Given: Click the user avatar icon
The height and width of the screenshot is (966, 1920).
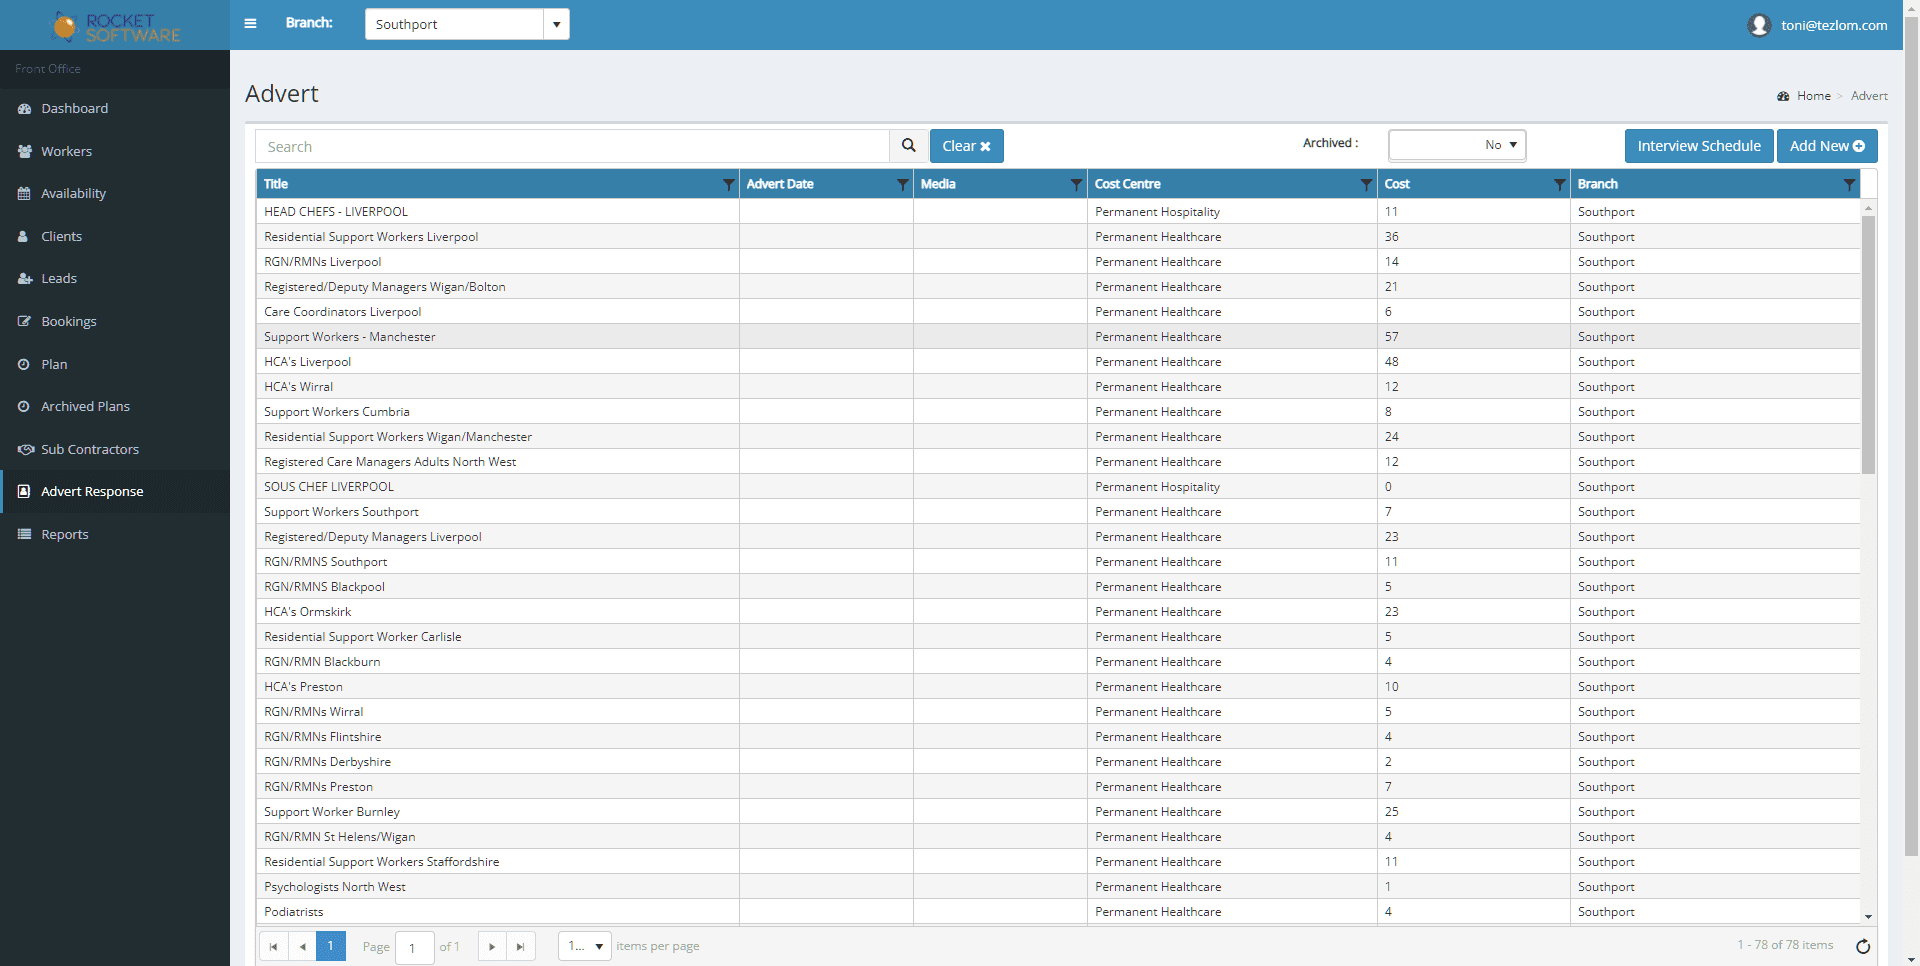Looking at the screenshot, I should 1759,25.
